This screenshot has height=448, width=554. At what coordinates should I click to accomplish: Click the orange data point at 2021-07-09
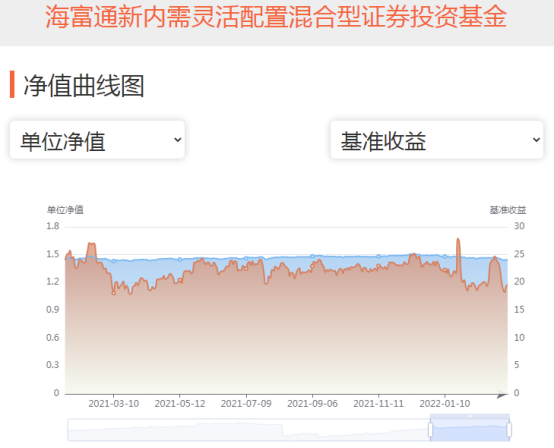(x=246, y=268)
